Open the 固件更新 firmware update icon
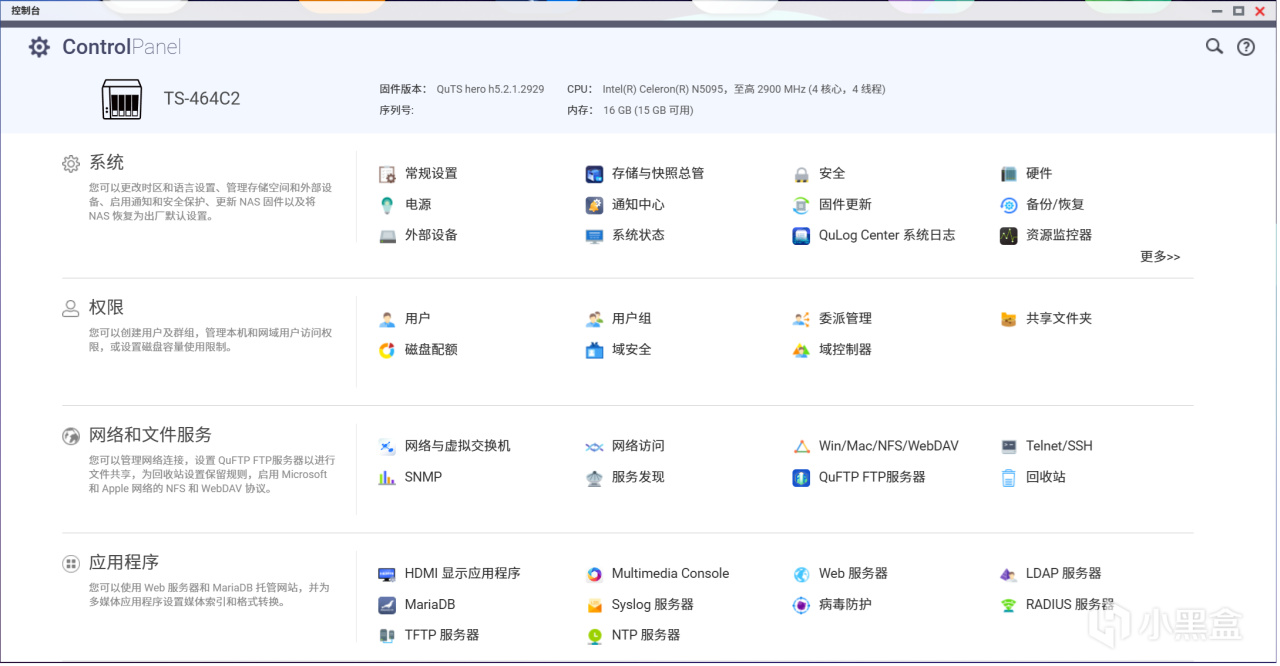This screenshot has width=1280, height=666. [x=801, y=205]
